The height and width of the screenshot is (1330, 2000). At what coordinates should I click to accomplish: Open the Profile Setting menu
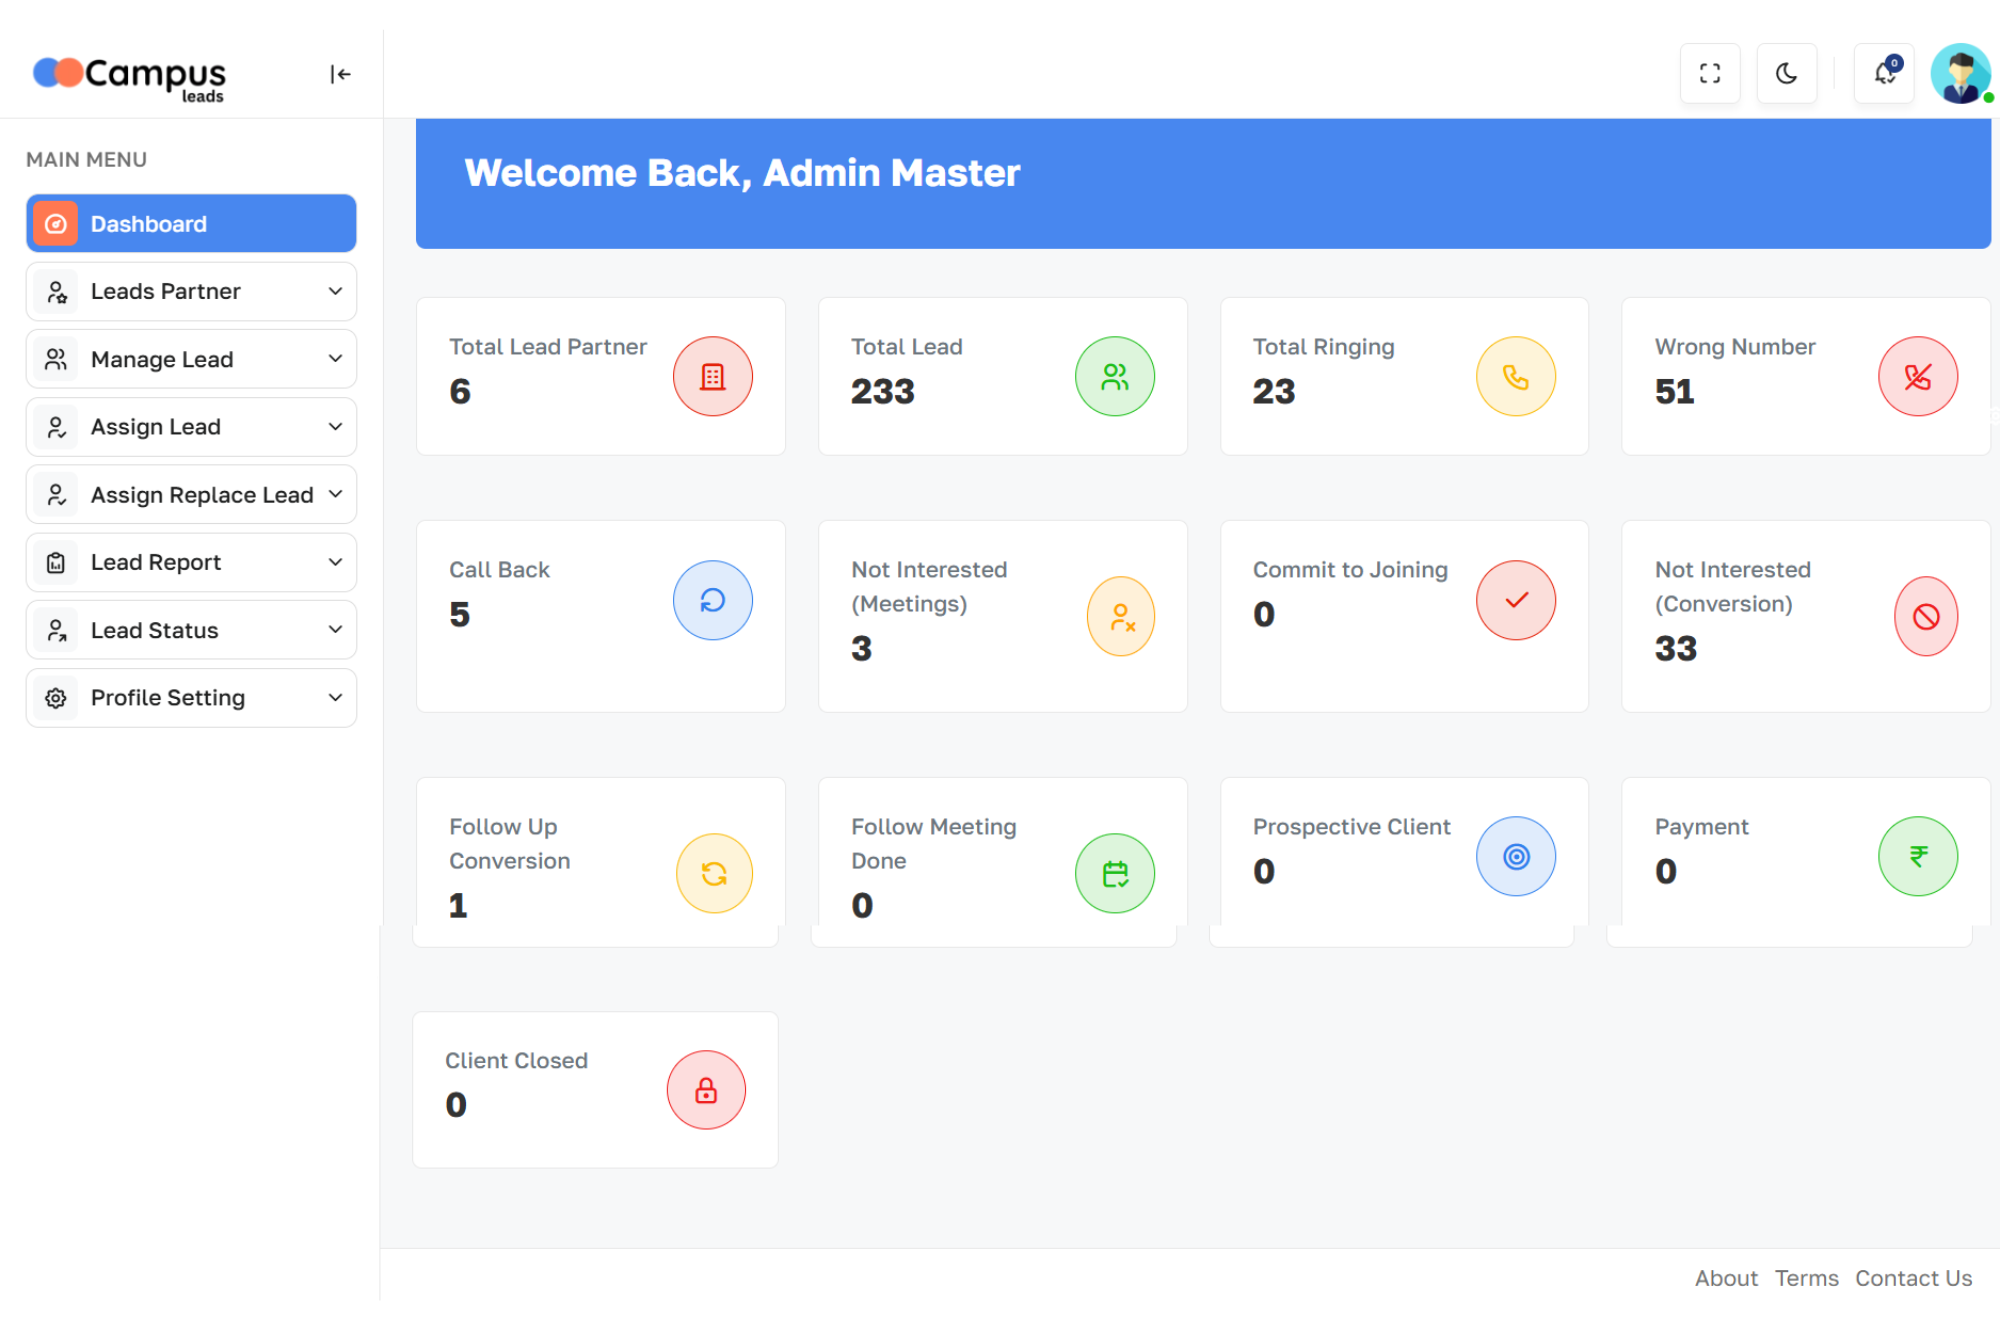(191, 698)
